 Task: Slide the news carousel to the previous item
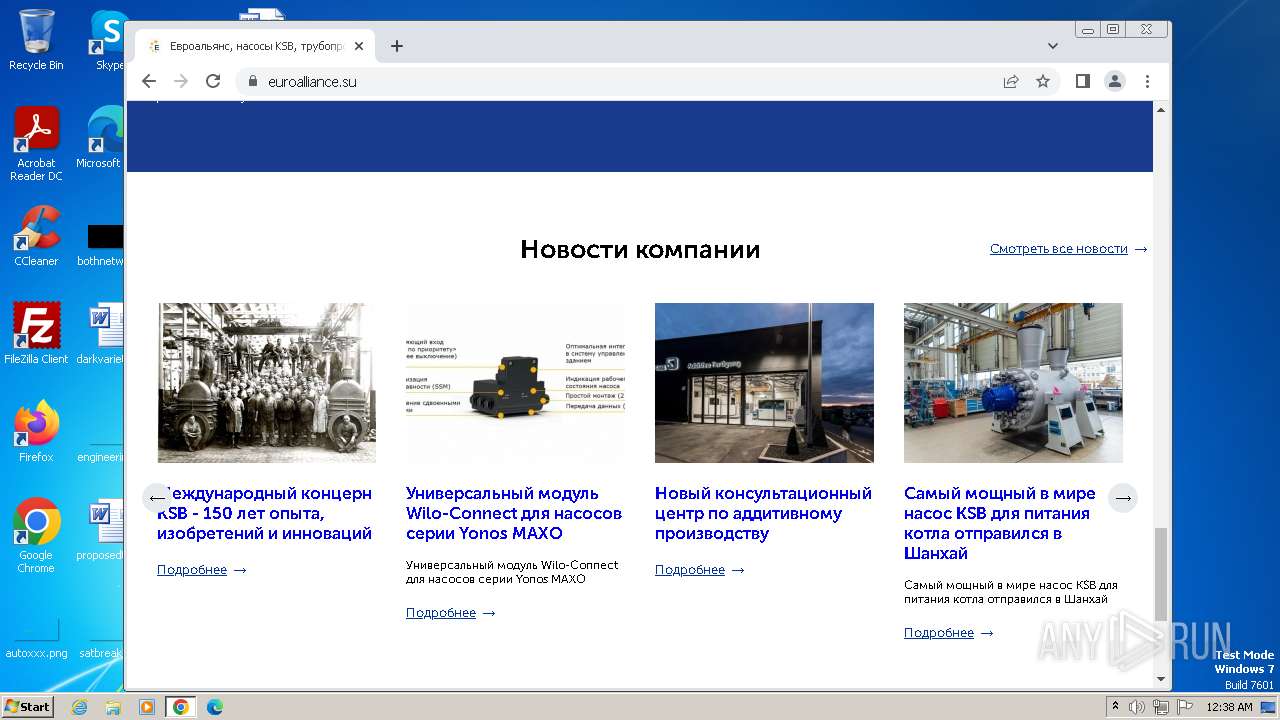click(157, 498)
